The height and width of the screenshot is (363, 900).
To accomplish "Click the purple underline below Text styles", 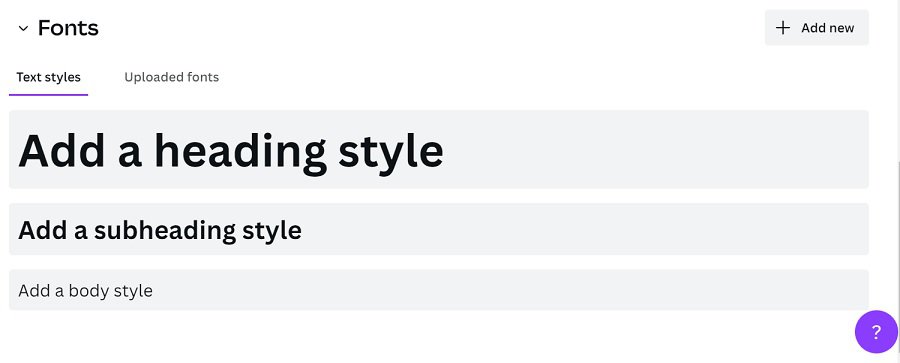I will coord(48,95).
